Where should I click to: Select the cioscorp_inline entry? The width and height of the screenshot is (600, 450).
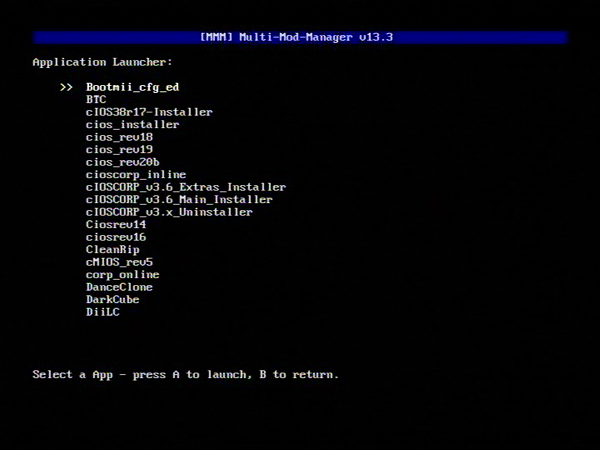coord(136,175)
